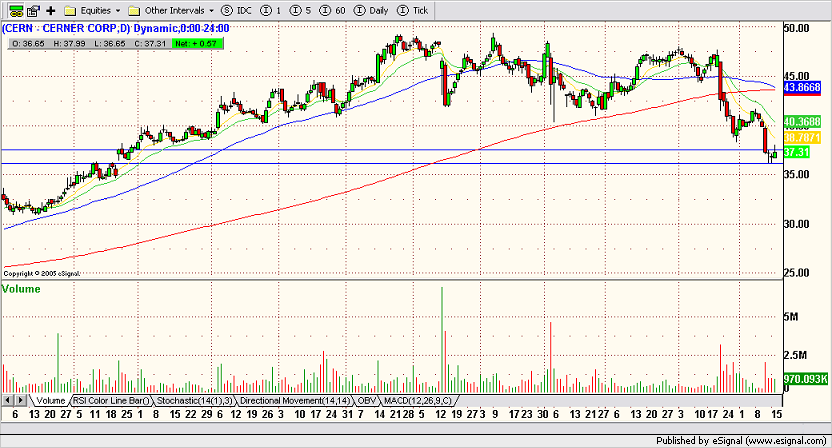Switch to the 1-minute interval
This screenshot has height=448, width=832.
271,10
